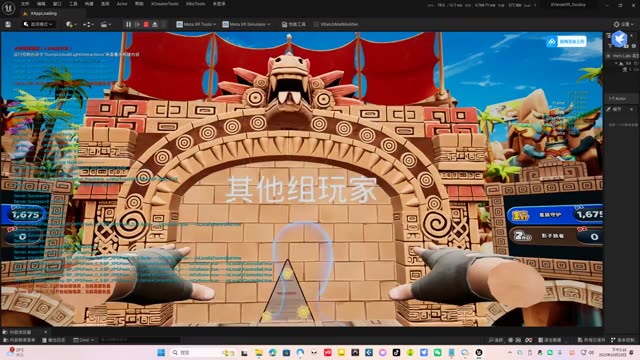Viewport: 640px width, 360px height.
Task: Click the 内容侧滑菜单 content drawer button
Action: pyautogui.click(x=19, y=340)
